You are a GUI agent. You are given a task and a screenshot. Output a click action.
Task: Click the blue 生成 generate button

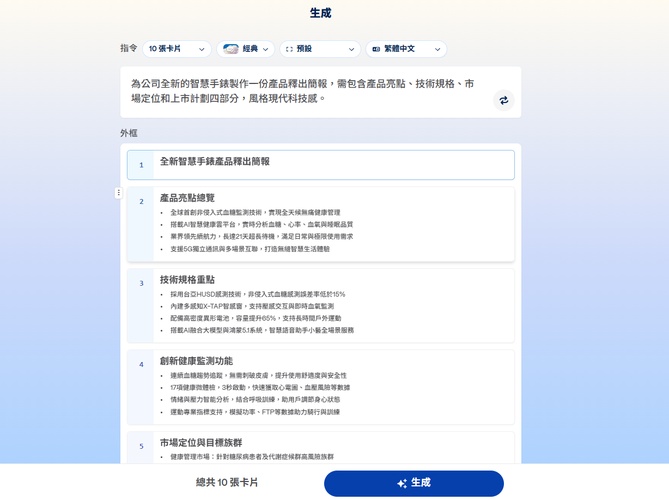pyautogui.click(x=414, y=483)
